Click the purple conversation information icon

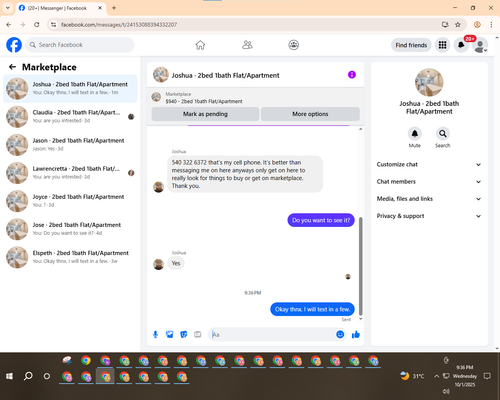point(352,75)
